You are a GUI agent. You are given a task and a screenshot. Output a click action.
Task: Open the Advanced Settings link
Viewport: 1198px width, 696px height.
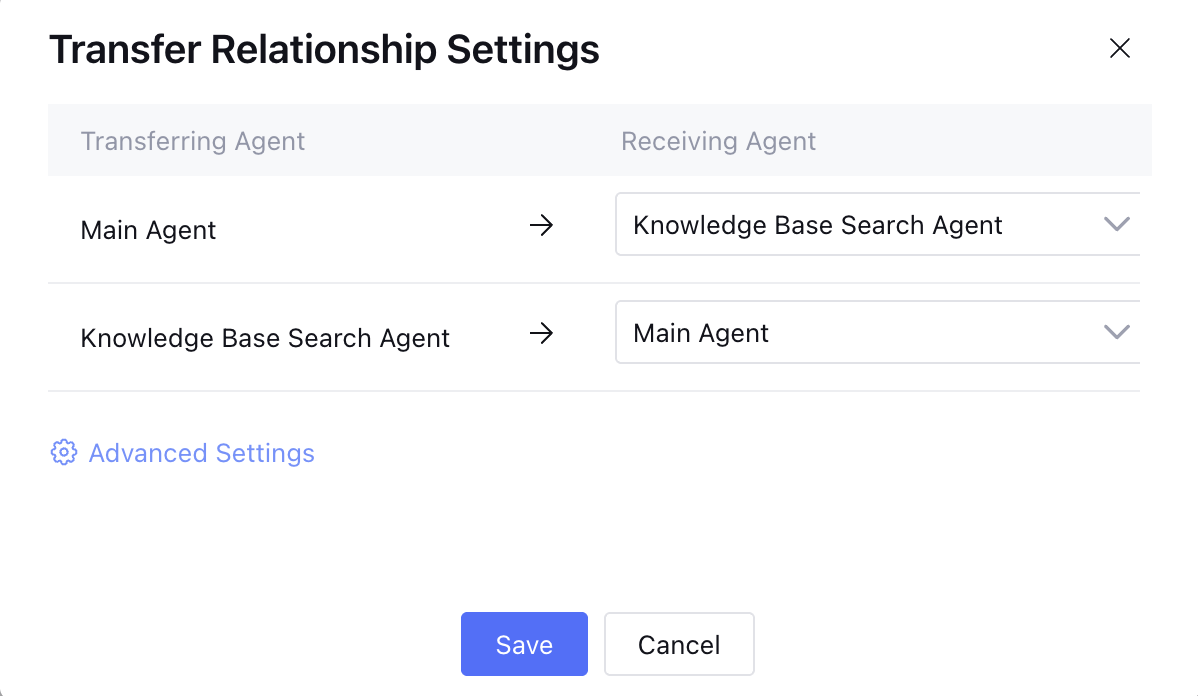201,453
